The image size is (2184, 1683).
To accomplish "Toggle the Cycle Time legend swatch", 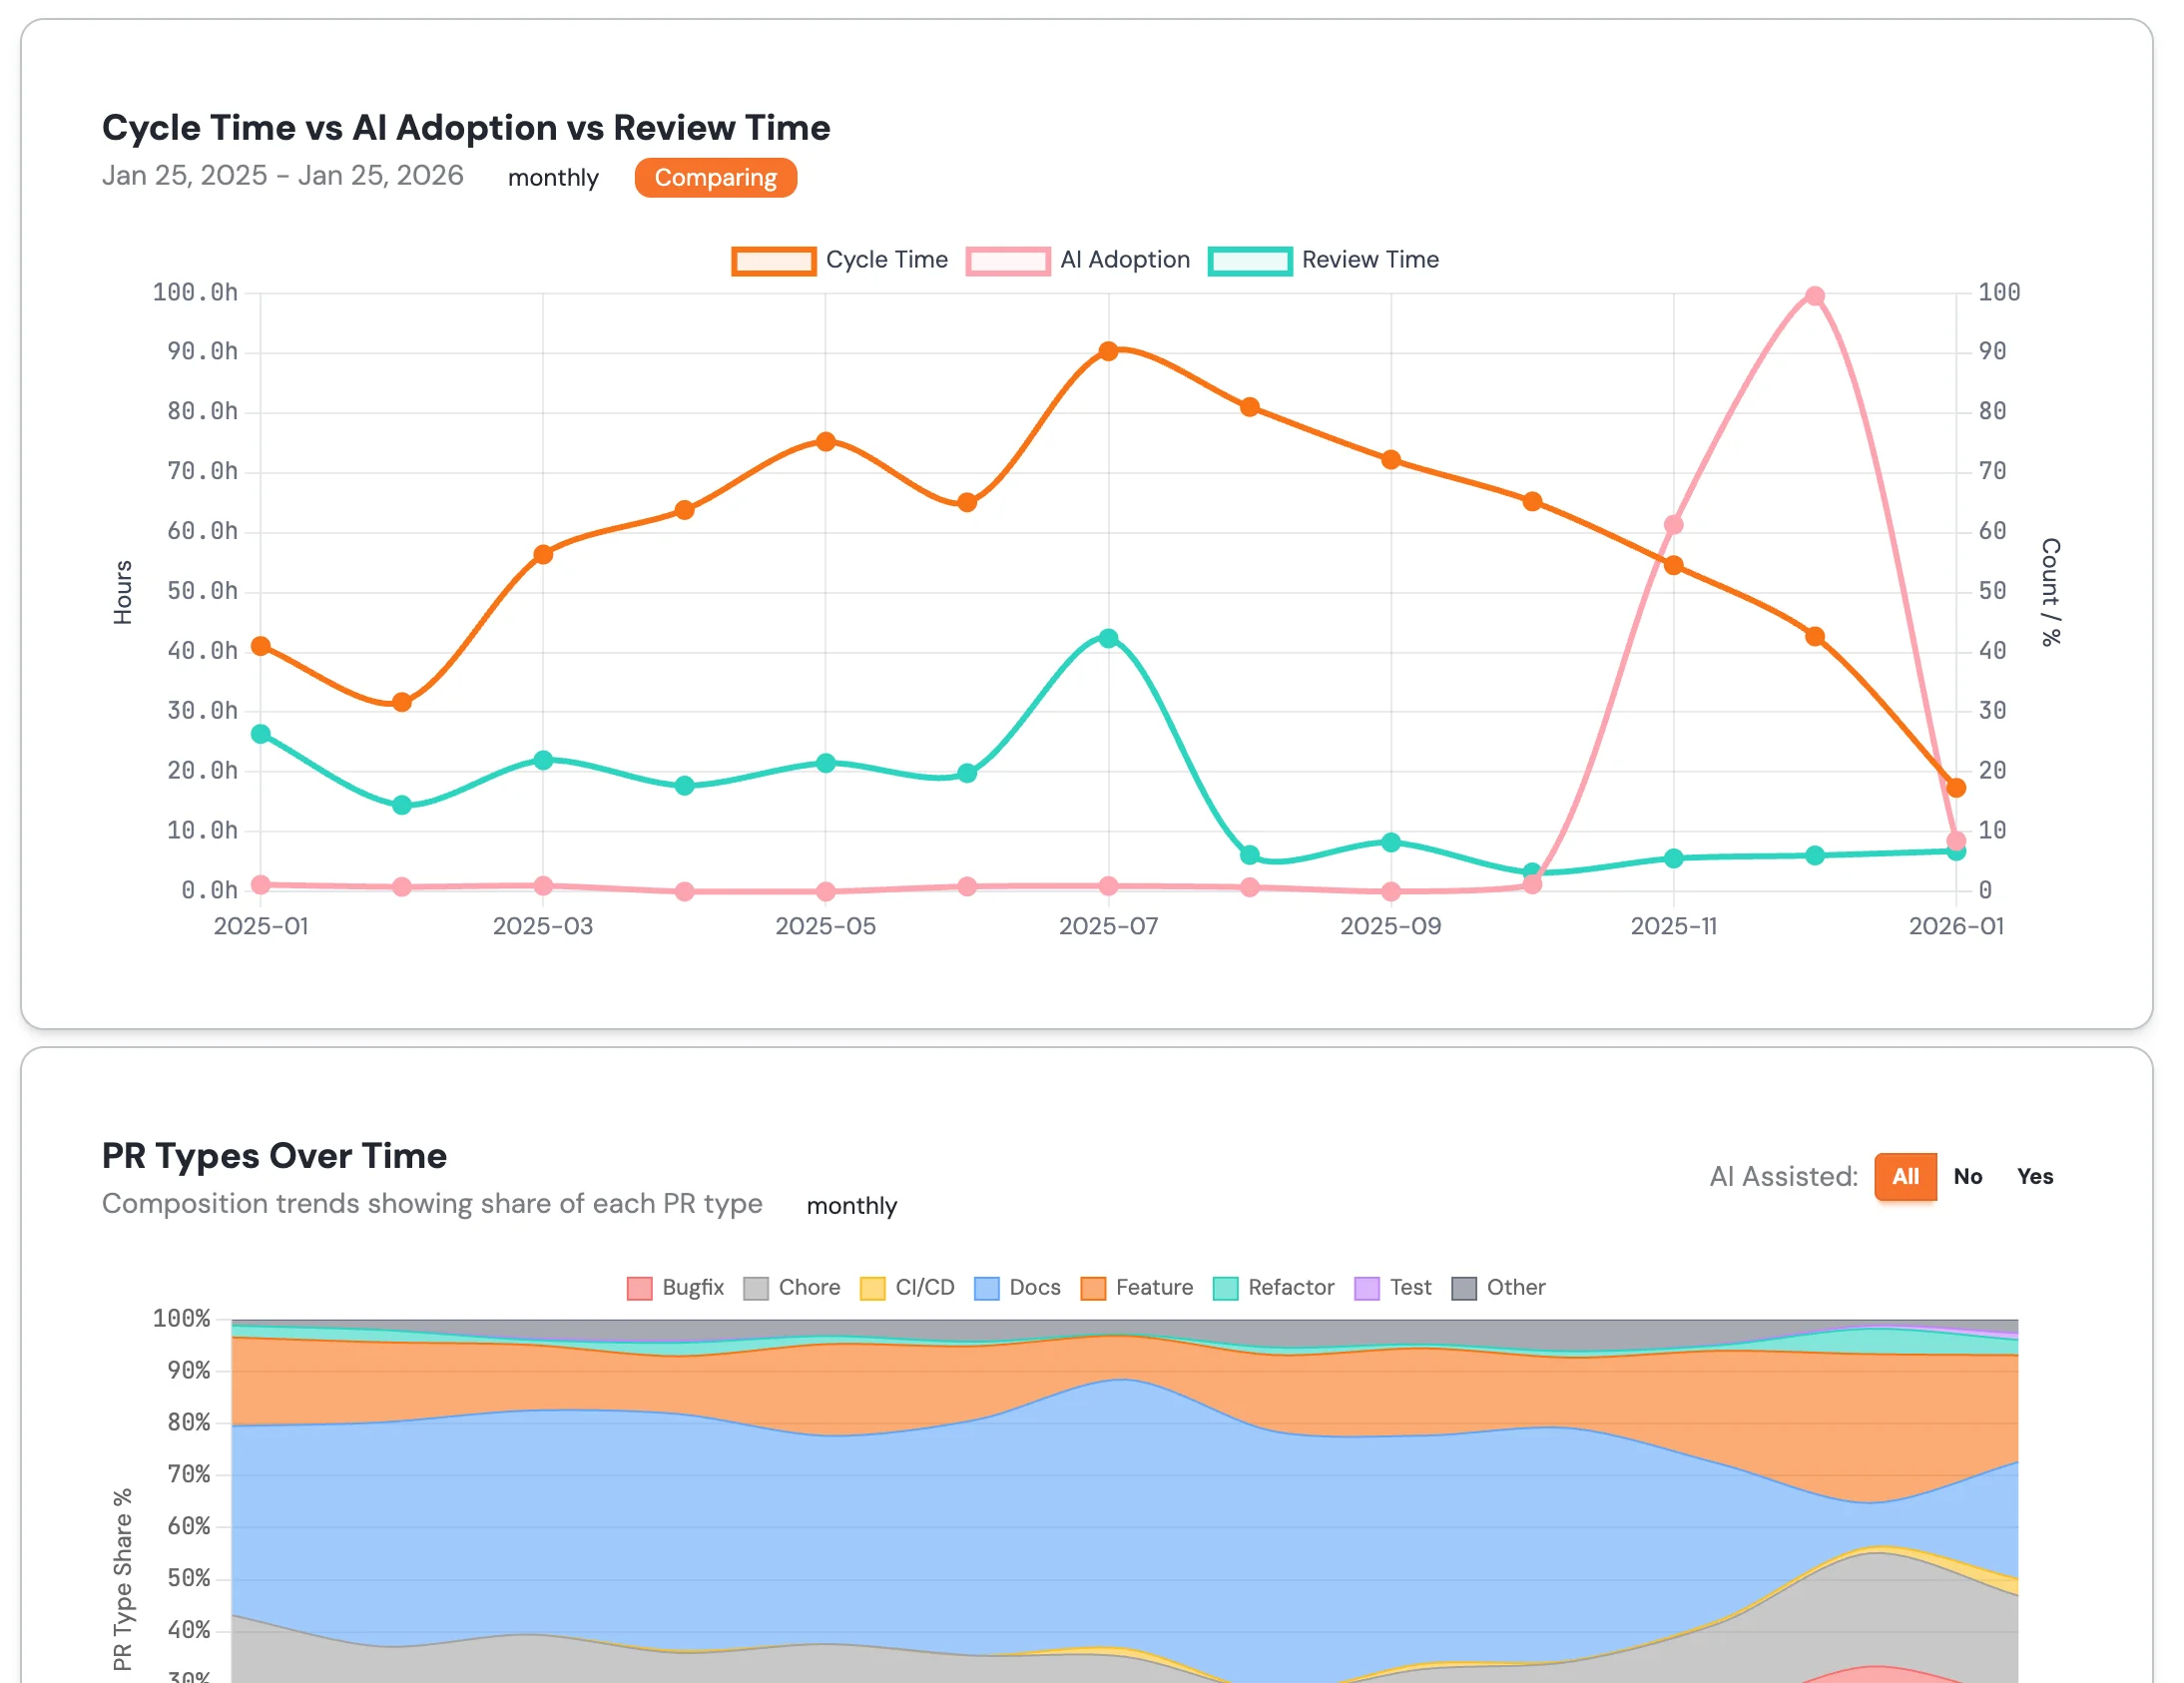I will [773, 261].
